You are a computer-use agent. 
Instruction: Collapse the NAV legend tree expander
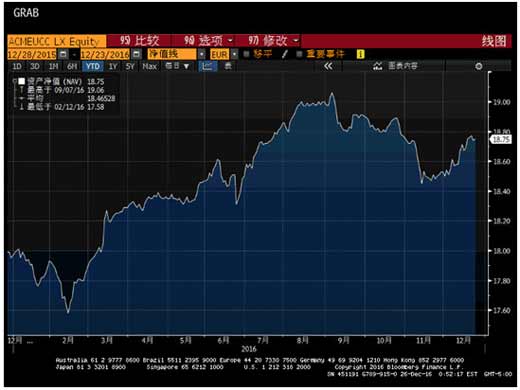(x=14, y=81)
